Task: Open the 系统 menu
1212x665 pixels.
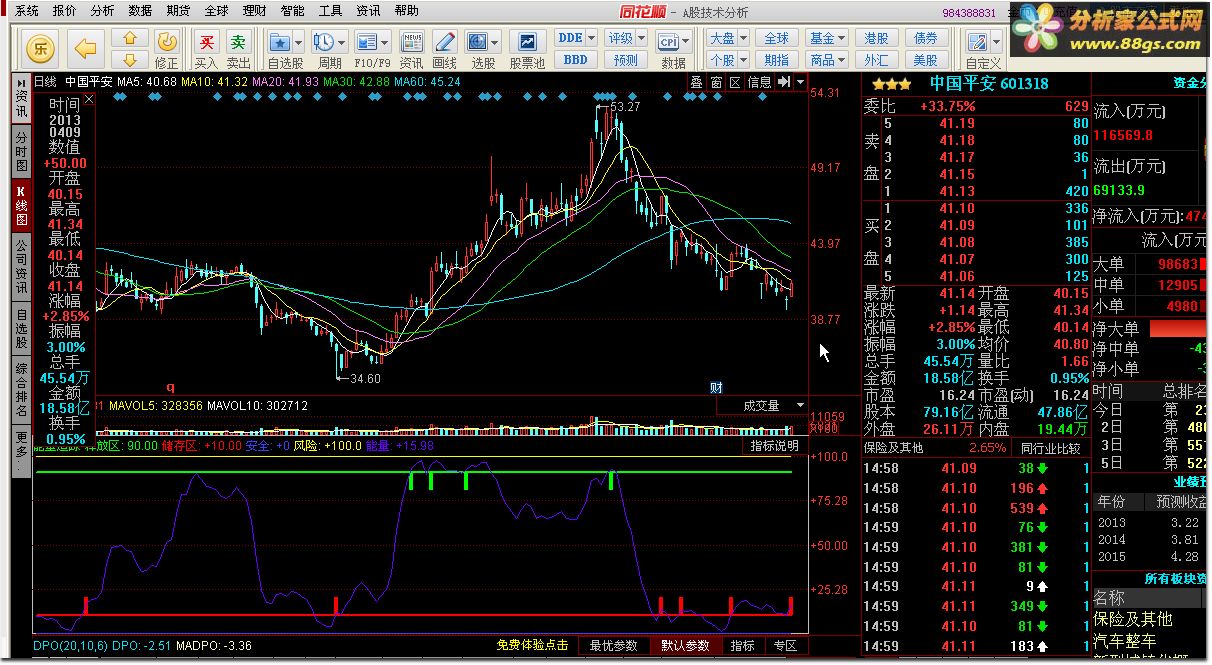Action: 27,11
